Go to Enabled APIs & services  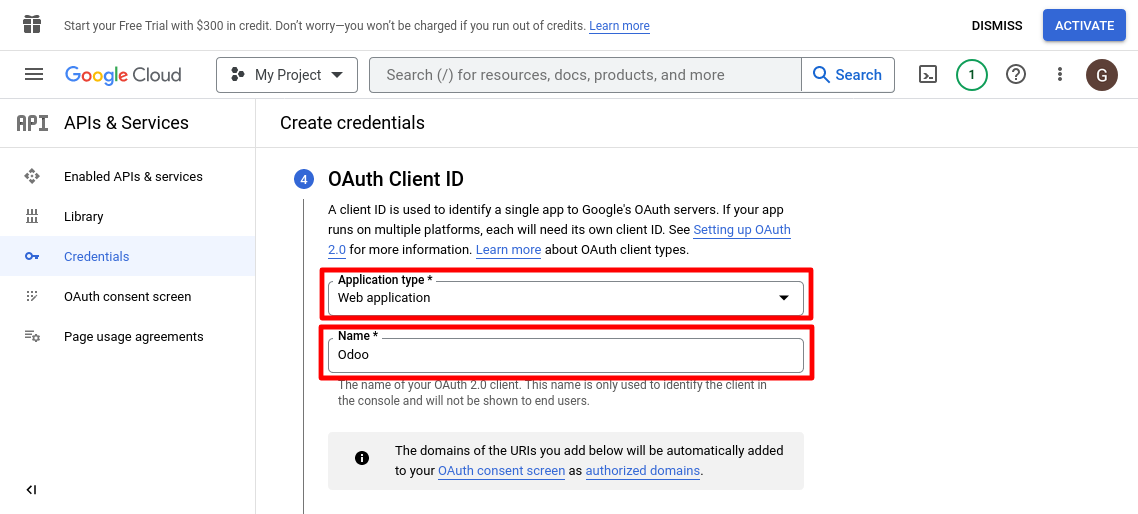coord(133,177)
